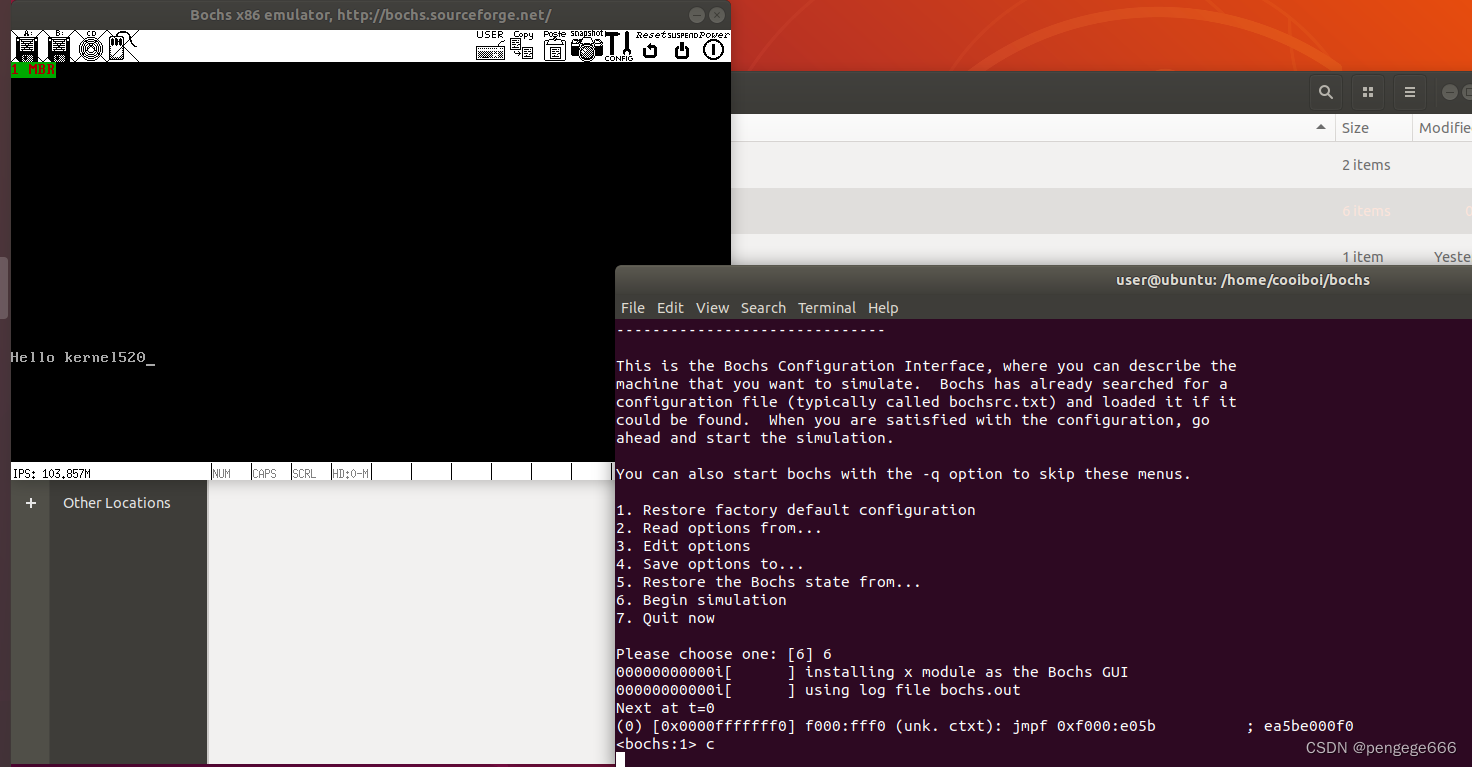The width and height of the screenshot is (1472, 767).
Task: Click the terminal title 'user@ubuntu: /home/cooiboi/bochs'
Action: point(1243,280)
